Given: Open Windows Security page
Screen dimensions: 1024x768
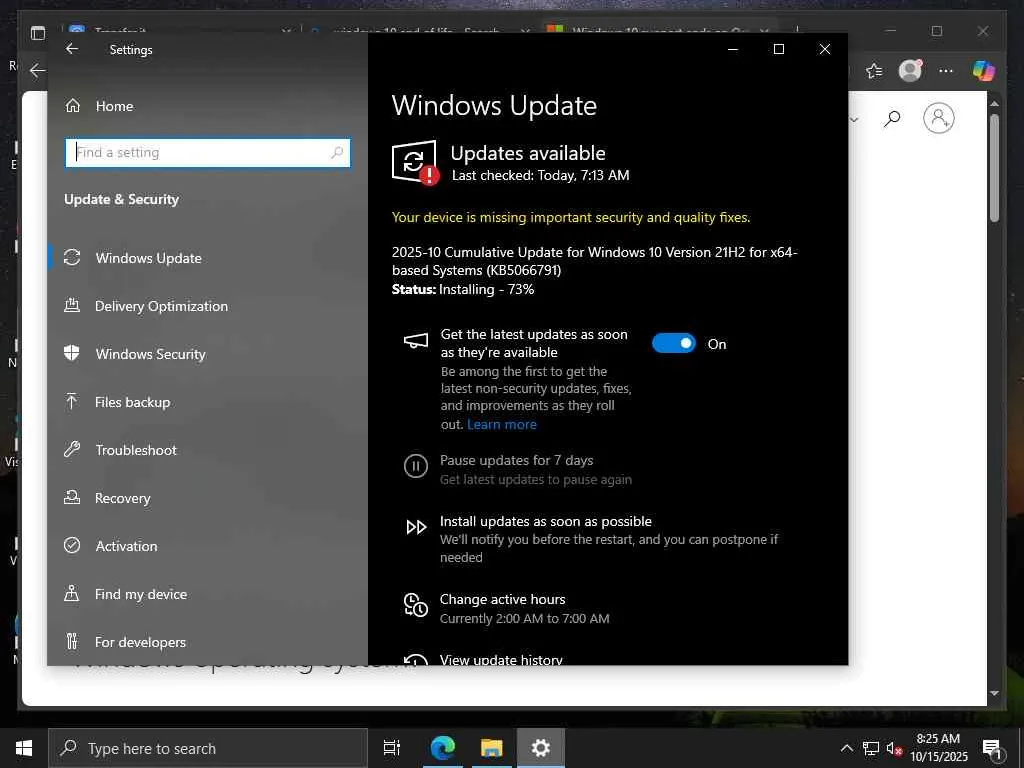Looking at the screenshot, I should pos(150,354).
